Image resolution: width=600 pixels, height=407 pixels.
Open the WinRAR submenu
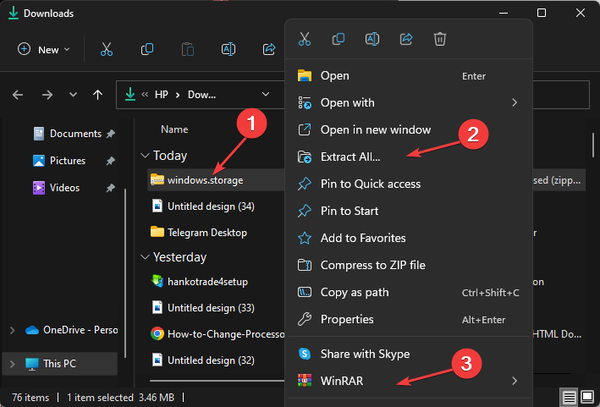tap(409, 381)
